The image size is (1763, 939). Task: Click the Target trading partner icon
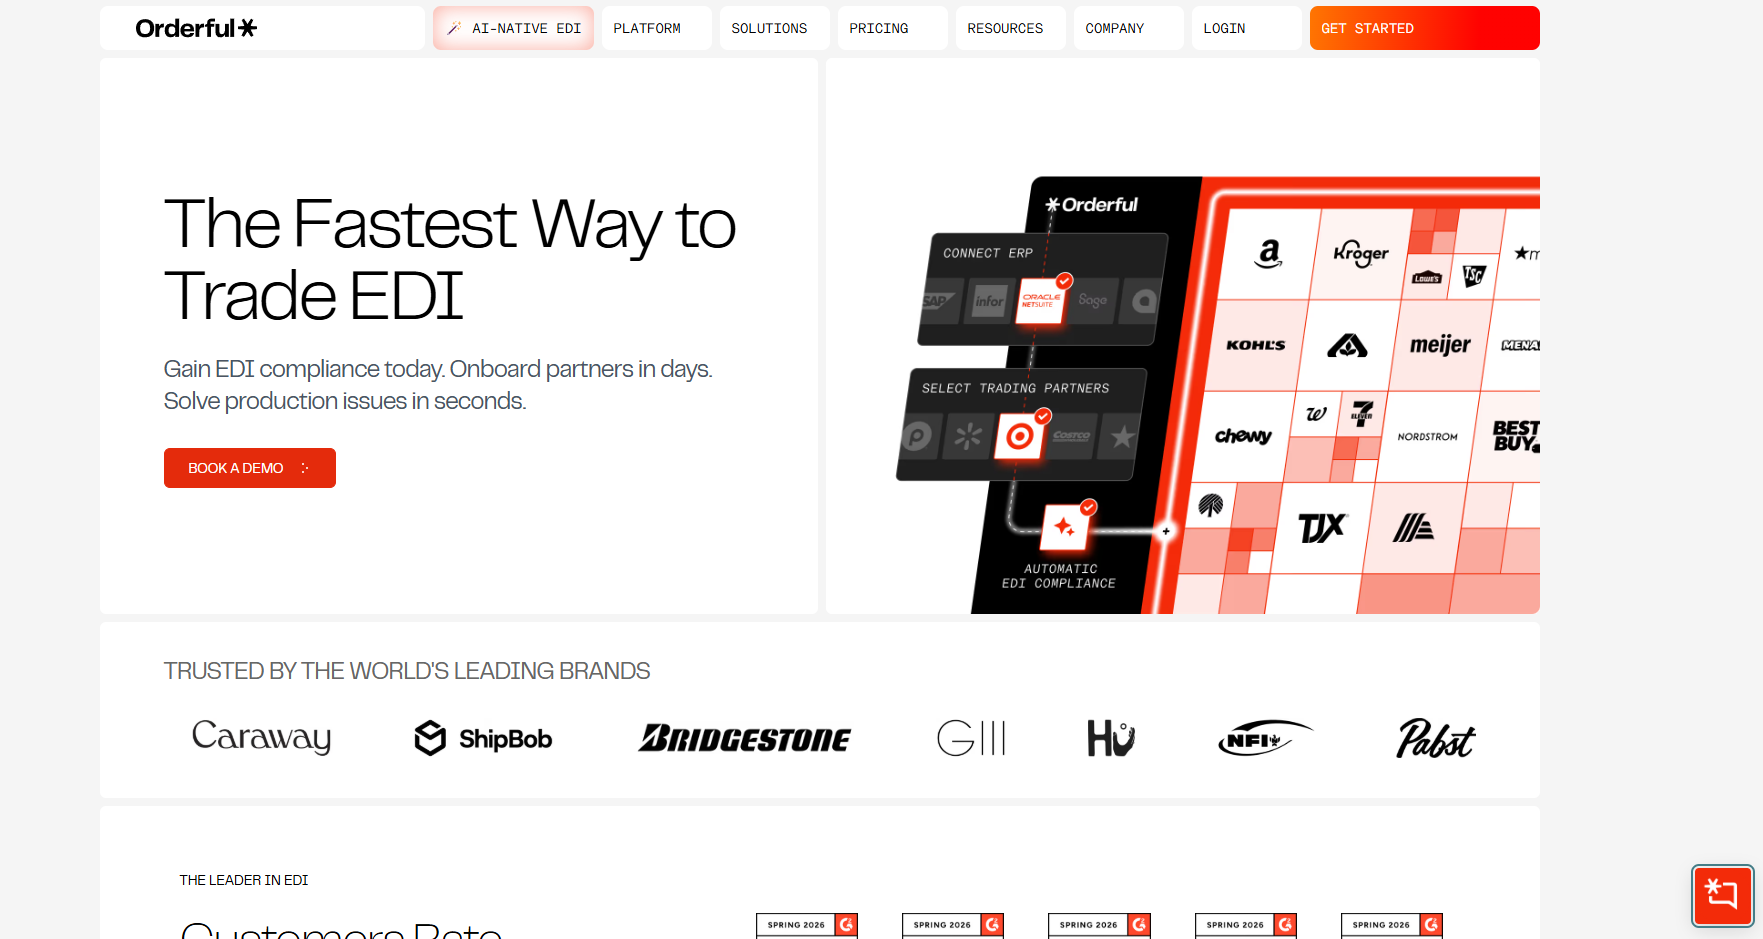pos(1019,437)
